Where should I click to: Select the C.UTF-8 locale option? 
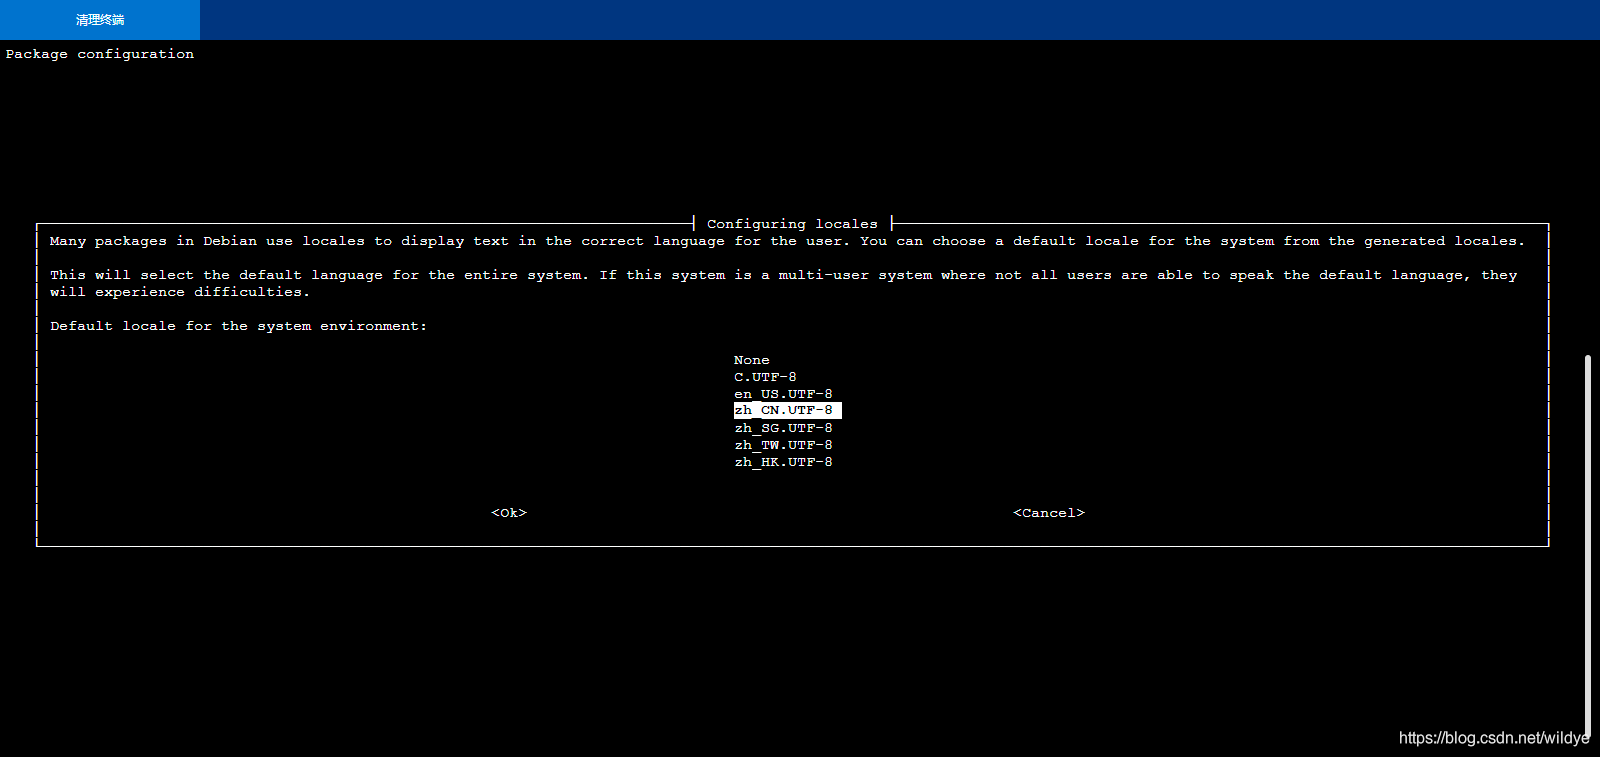[x=765, y=377]
